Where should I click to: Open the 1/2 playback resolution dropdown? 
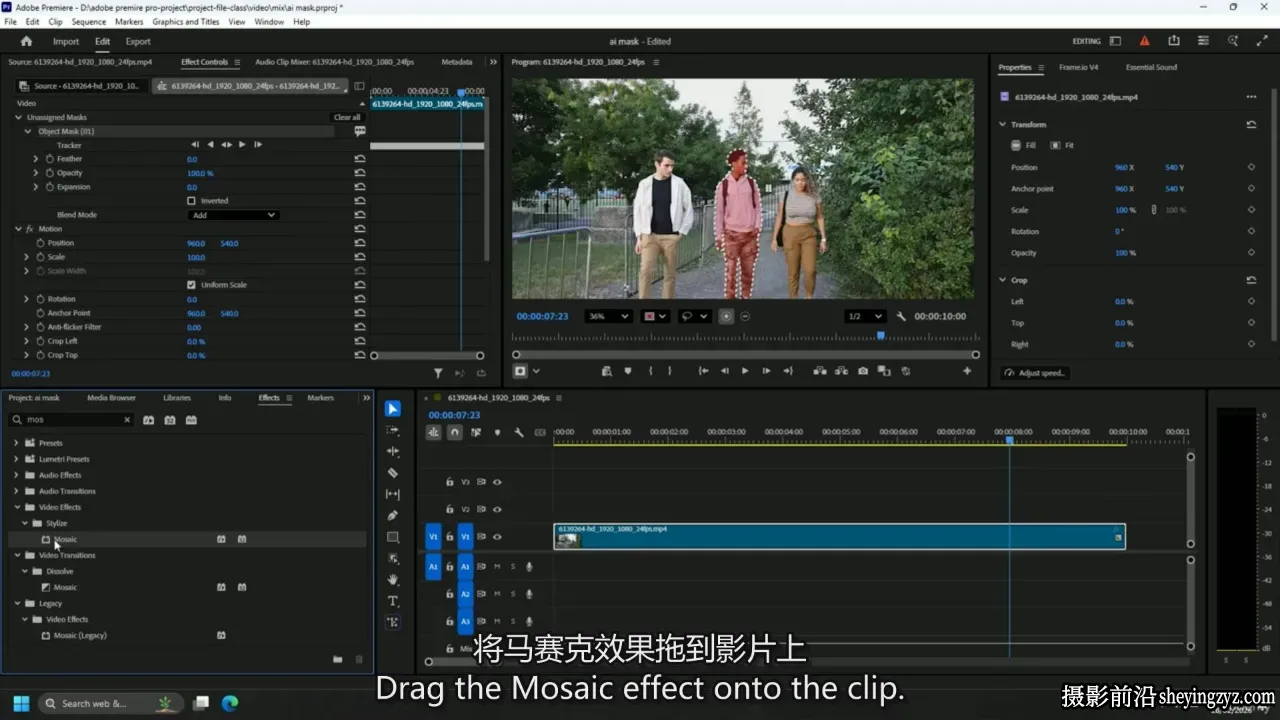(x=864, y=316)
